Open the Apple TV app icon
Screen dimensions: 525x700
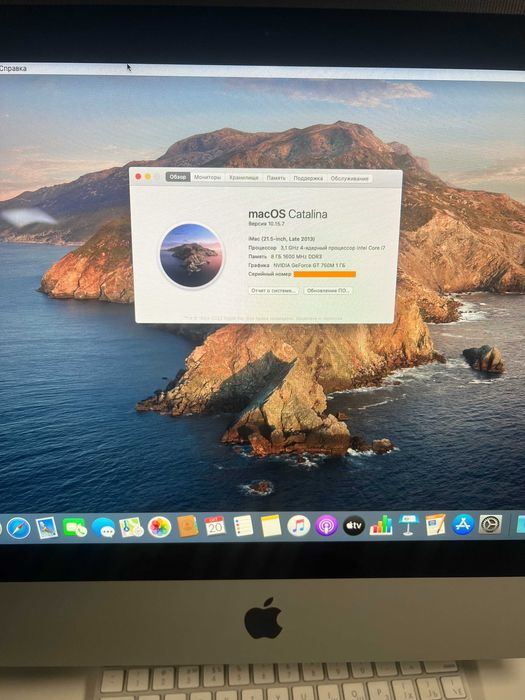coord(354,525)
